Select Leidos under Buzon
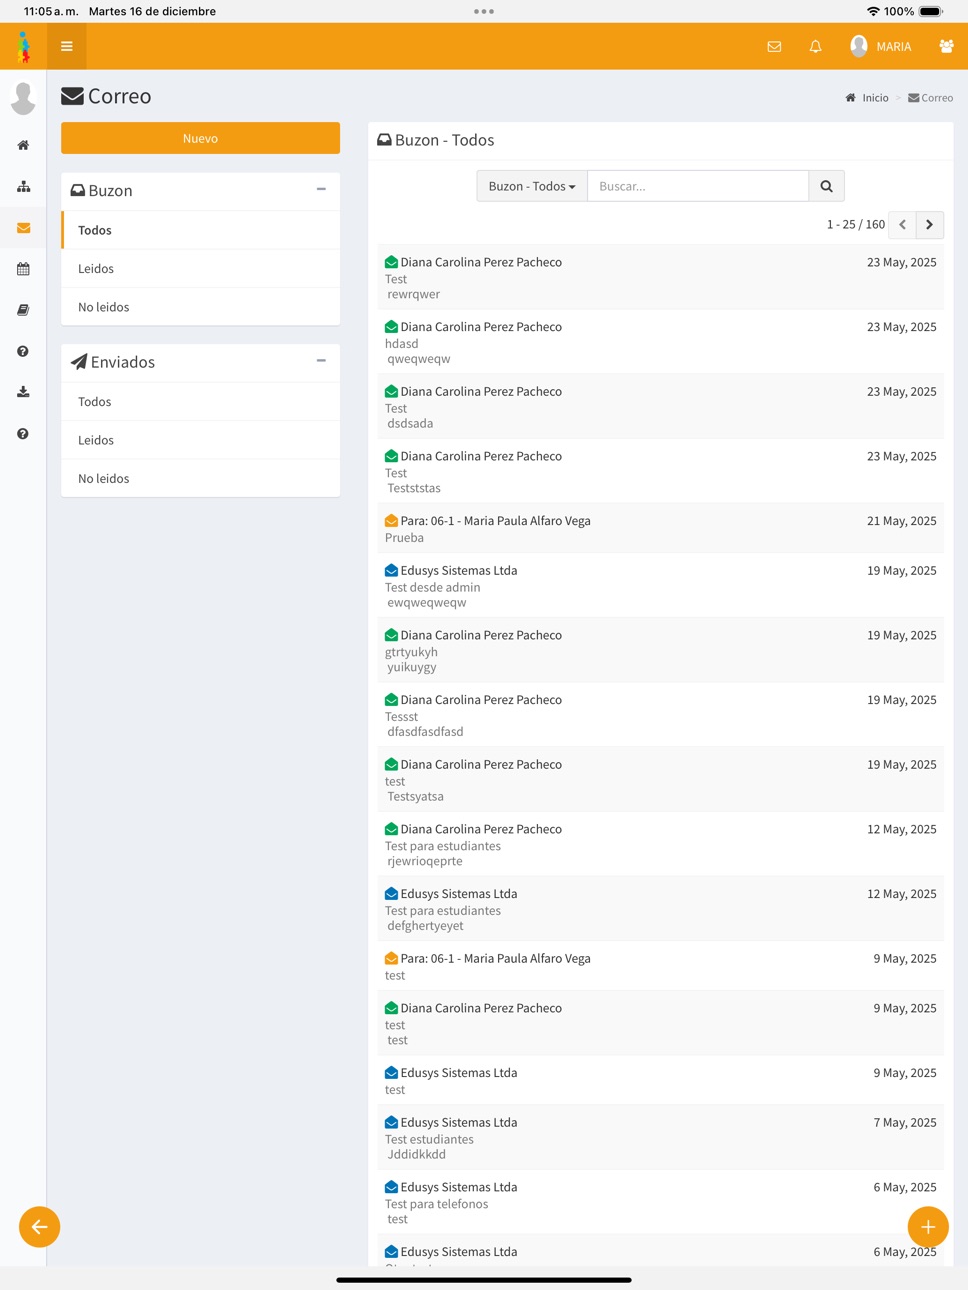 coord(200,268)
